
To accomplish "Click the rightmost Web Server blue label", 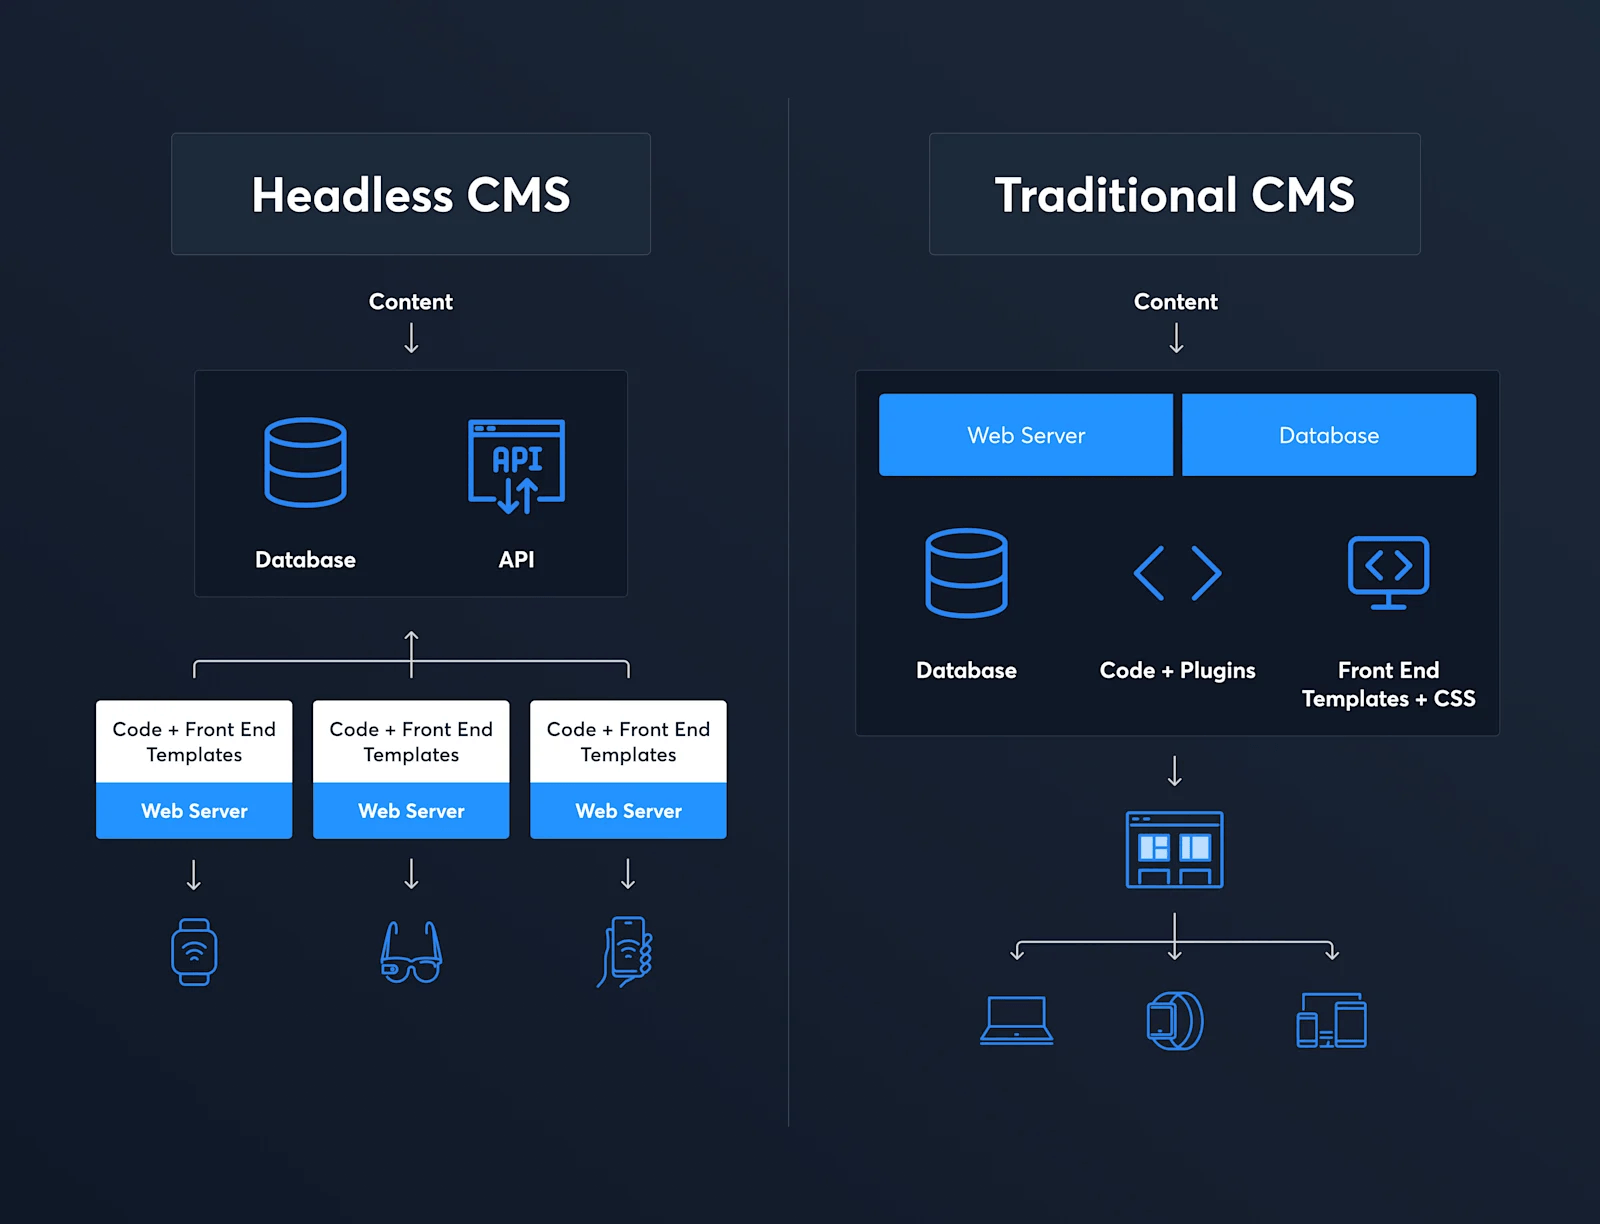I will pos(628,811).
